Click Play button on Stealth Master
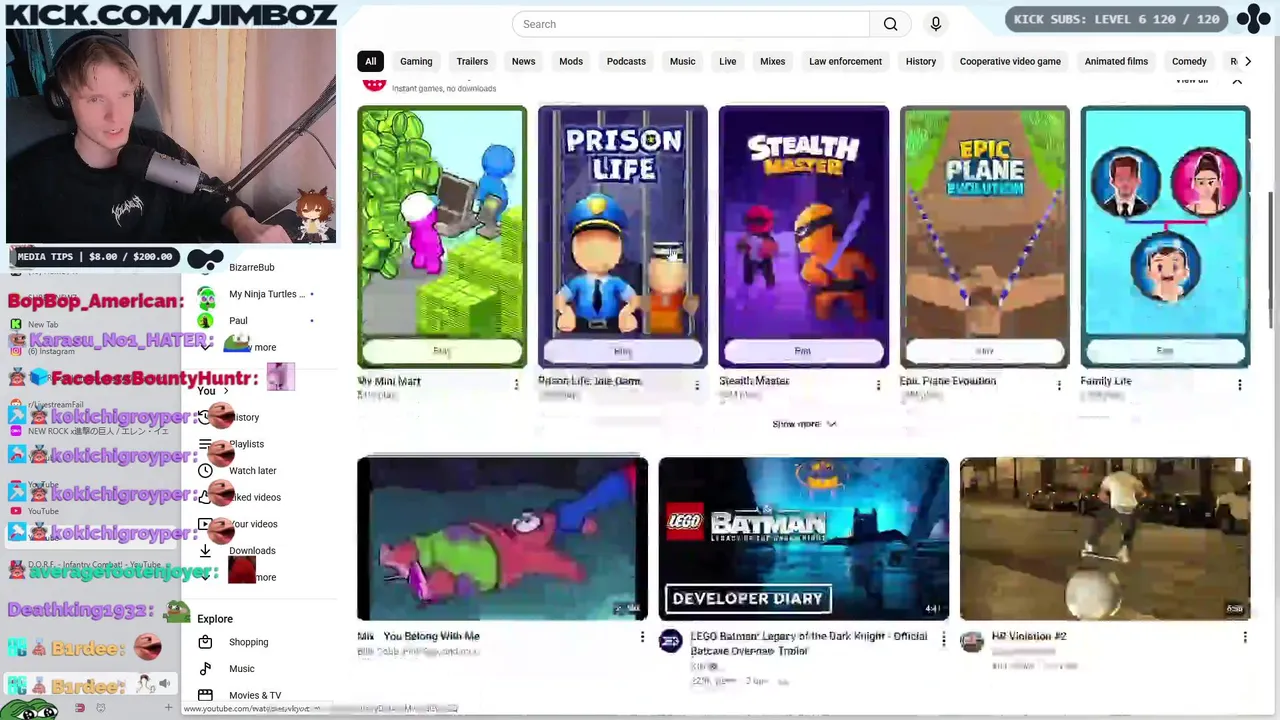Screen dimensions: 1280x720 (x=803, y=351)
